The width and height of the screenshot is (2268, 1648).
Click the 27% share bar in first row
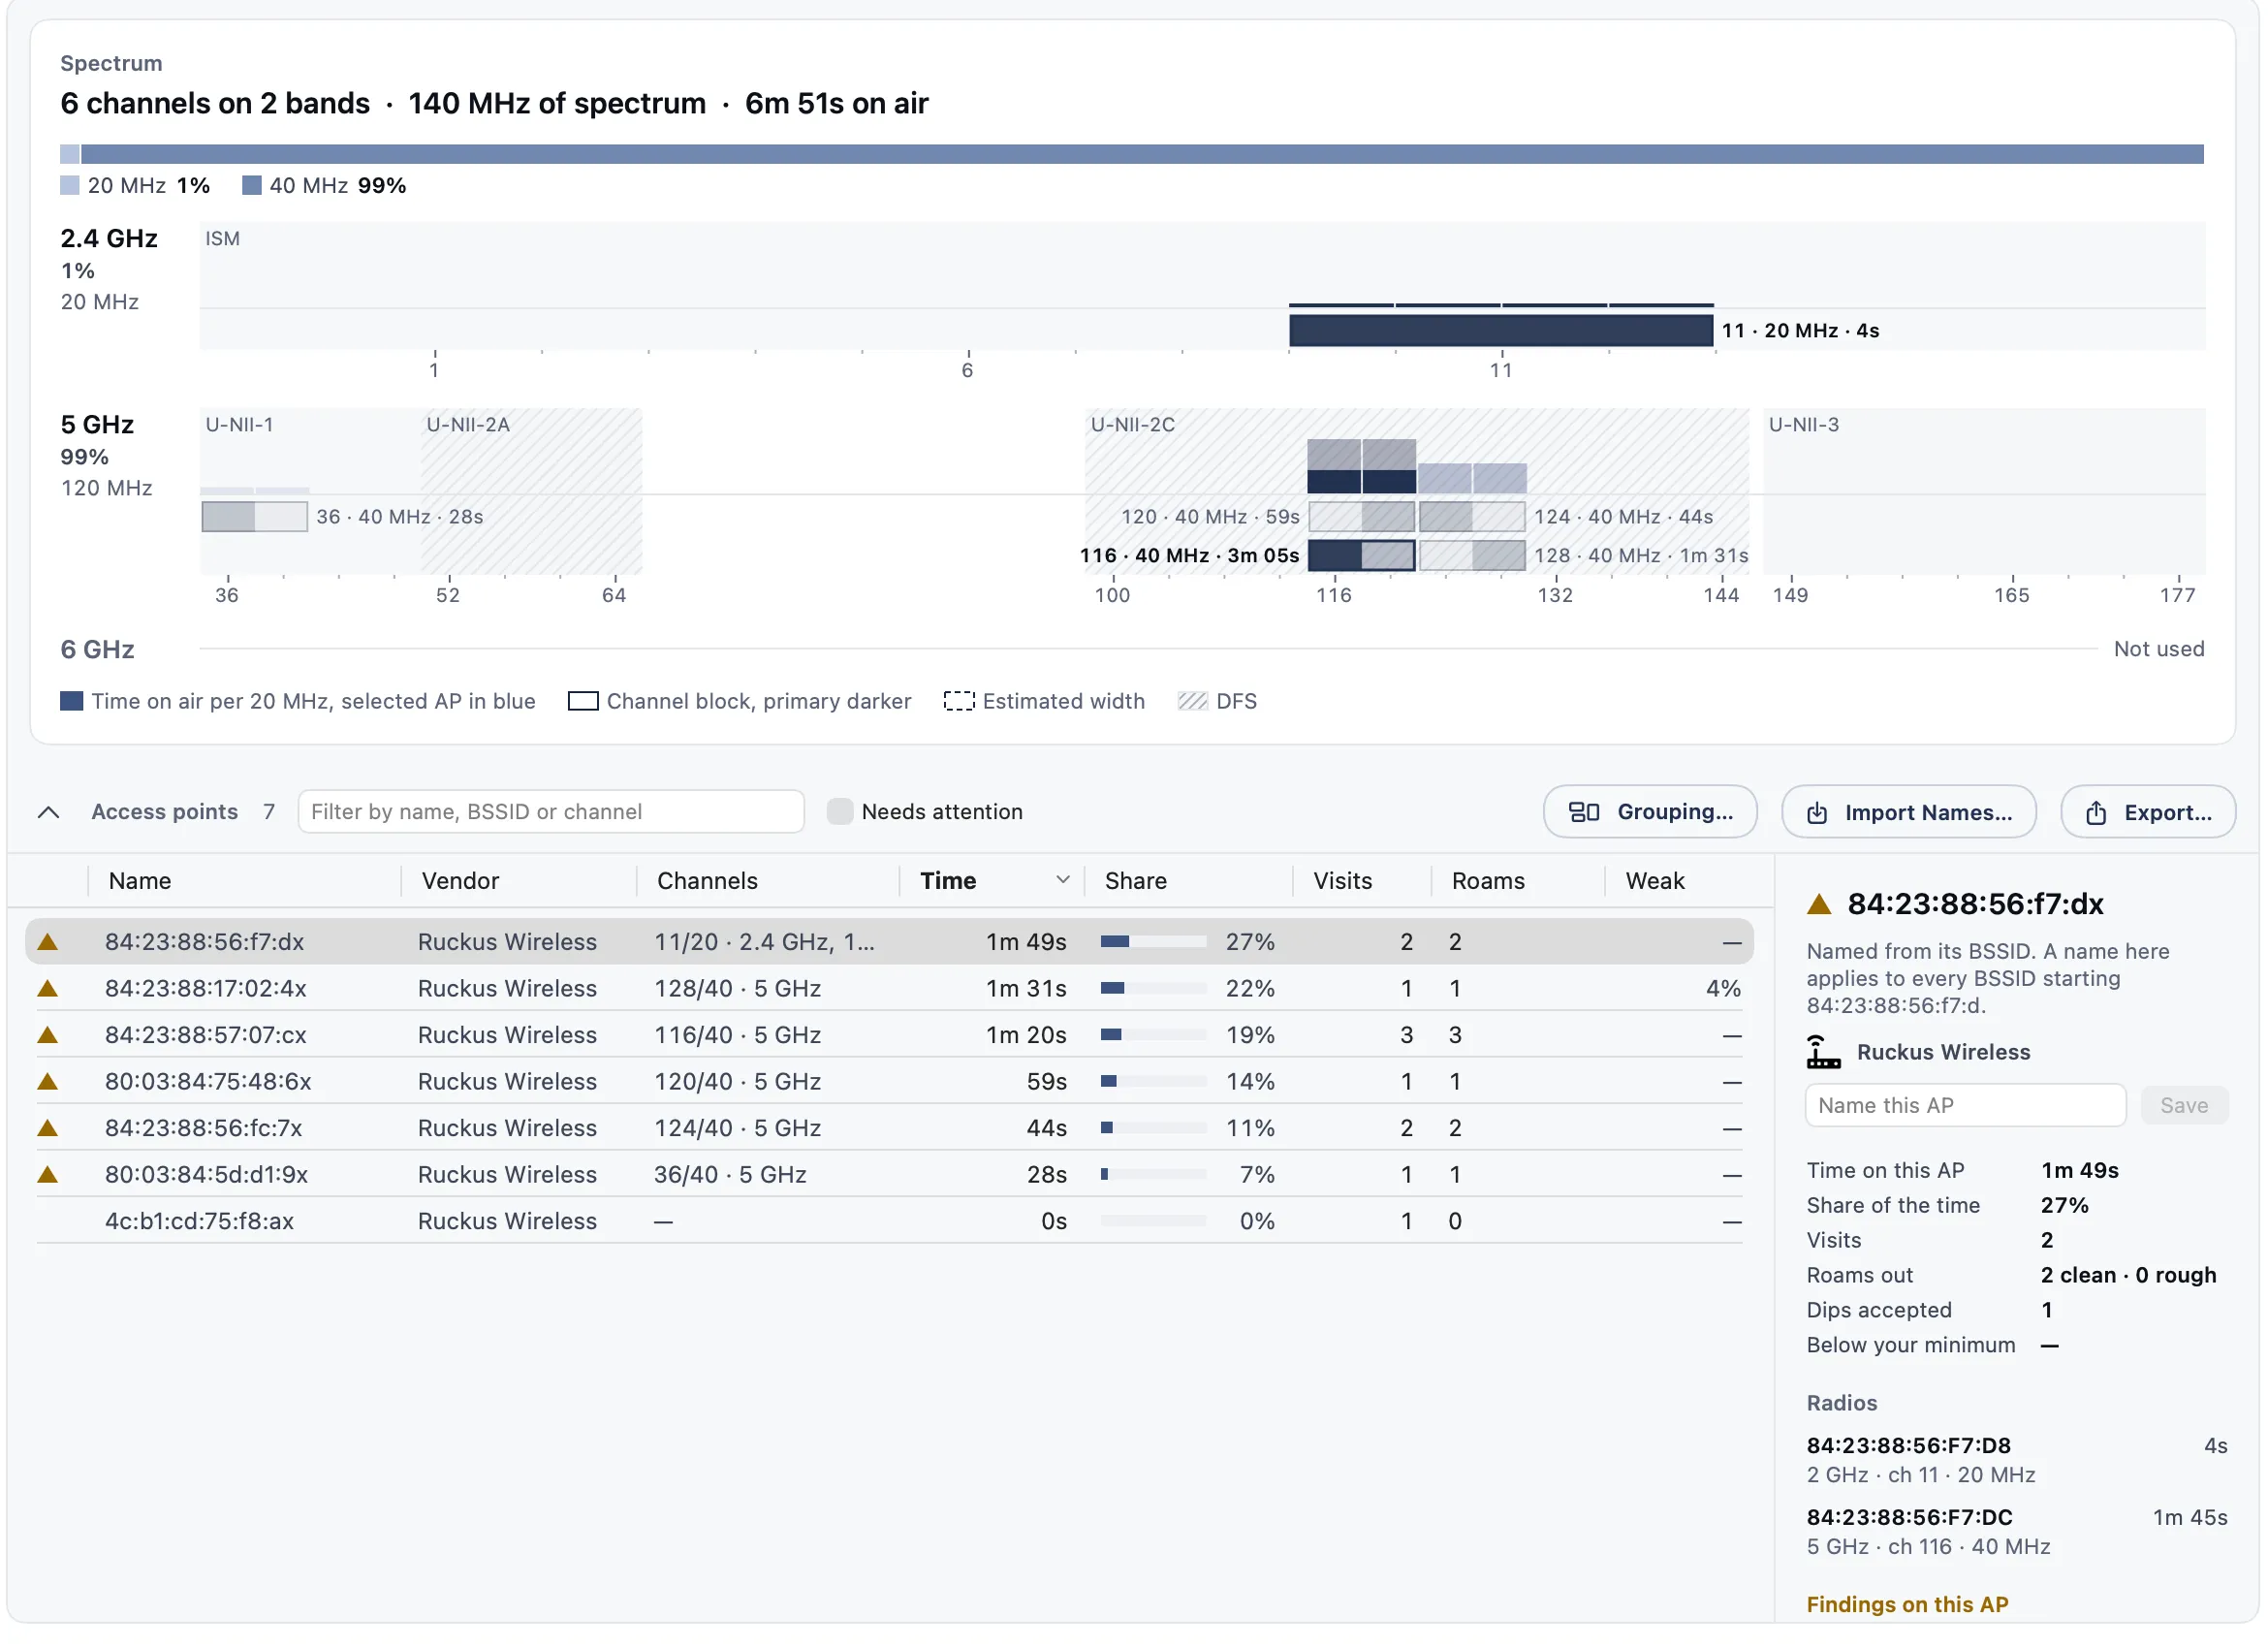[1153, 942]
